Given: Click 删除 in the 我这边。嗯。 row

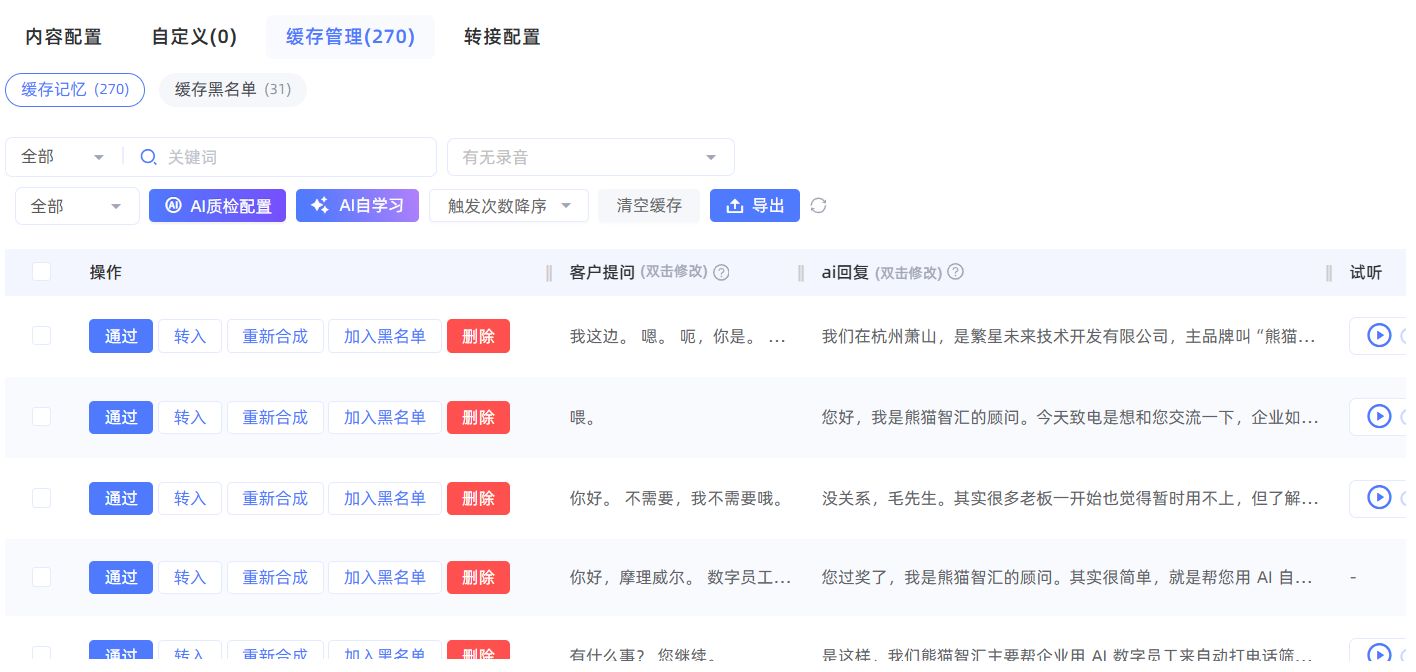Looking at the screenshot, I should point(478,336).
